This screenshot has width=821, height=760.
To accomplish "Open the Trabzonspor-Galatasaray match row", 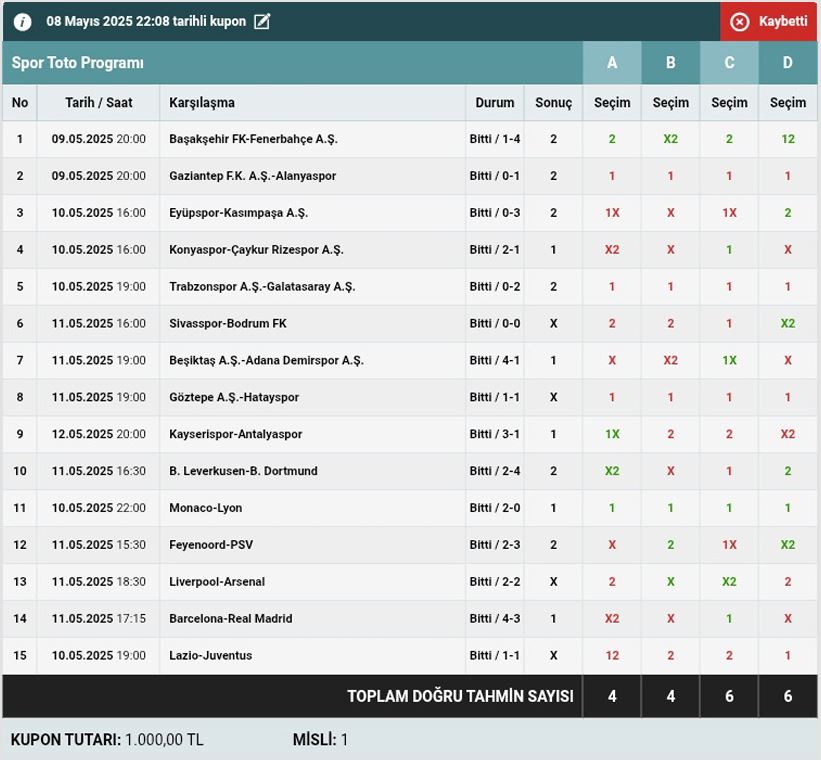I will point(262,287).
